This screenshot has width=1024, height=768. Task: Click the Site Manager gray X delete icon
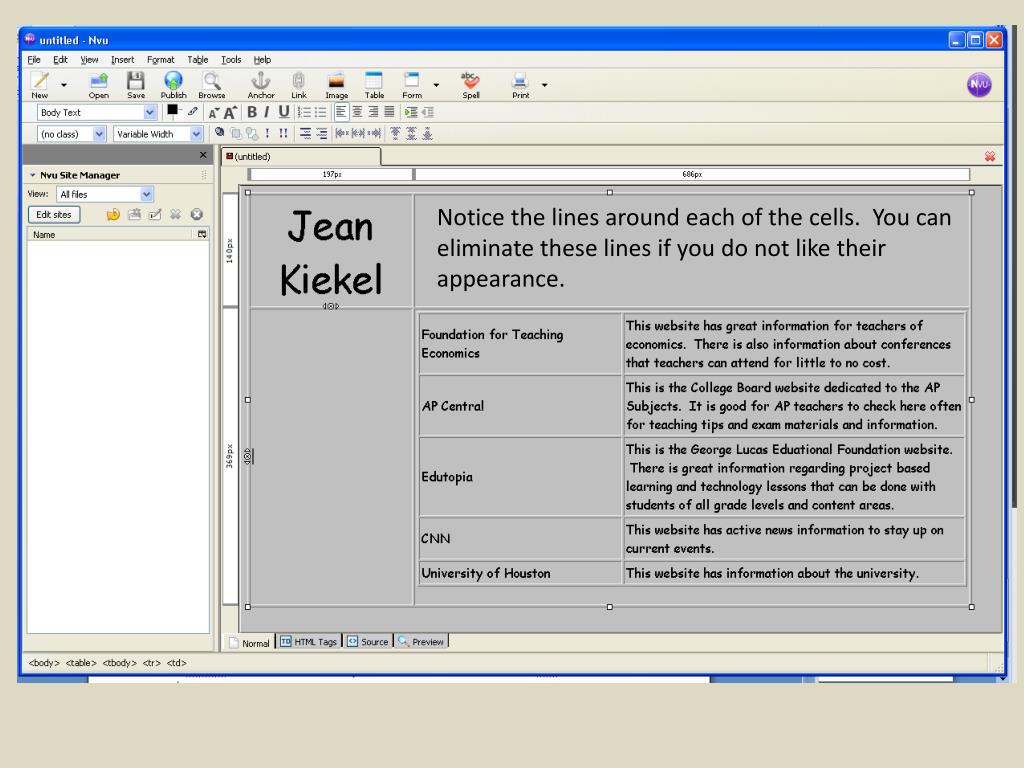[176, 214]
